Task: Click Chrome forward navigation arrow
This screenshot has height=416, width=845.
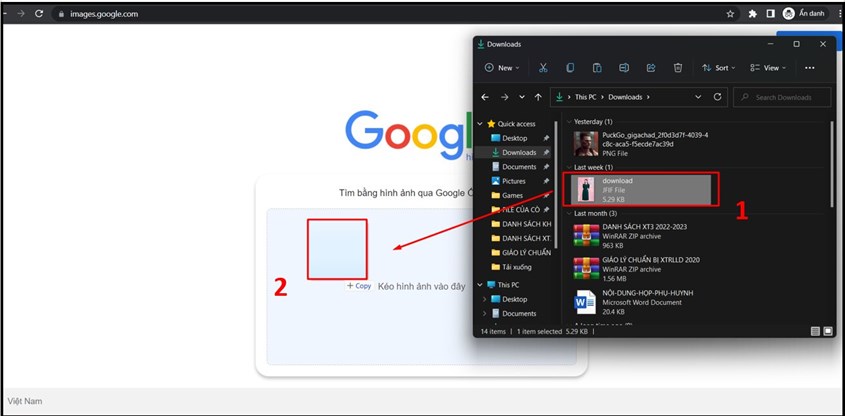Action: [x=21, y=14]
